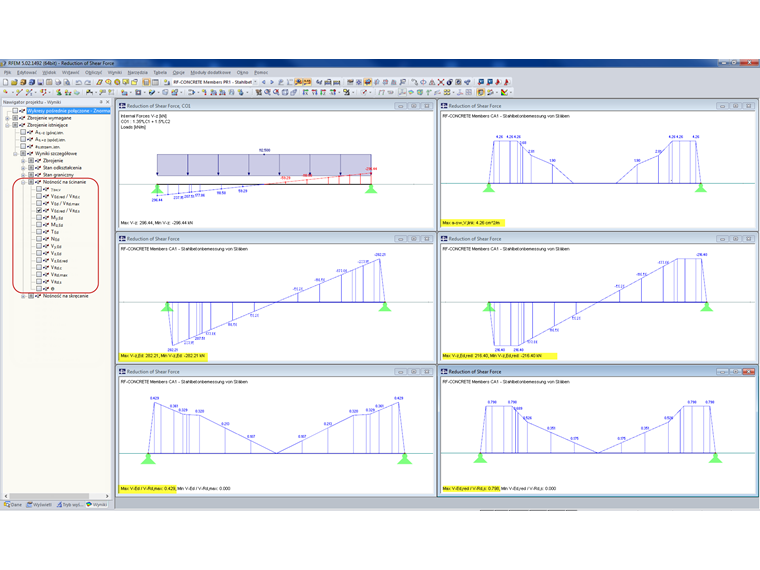Redo the action via toolbar arrow
Image resolution: width=760 pixels, height=570 pixels.
[x=88, y=82]
